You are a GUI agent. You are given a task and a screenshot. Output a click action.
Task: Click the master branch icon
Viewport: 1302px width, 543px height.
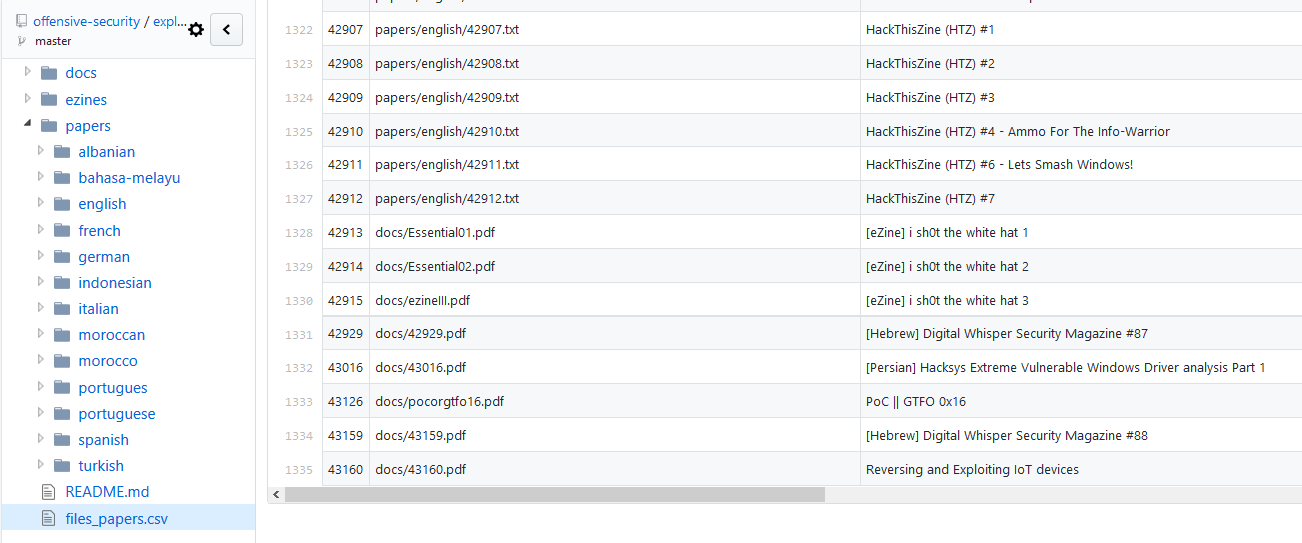[22, 41]
